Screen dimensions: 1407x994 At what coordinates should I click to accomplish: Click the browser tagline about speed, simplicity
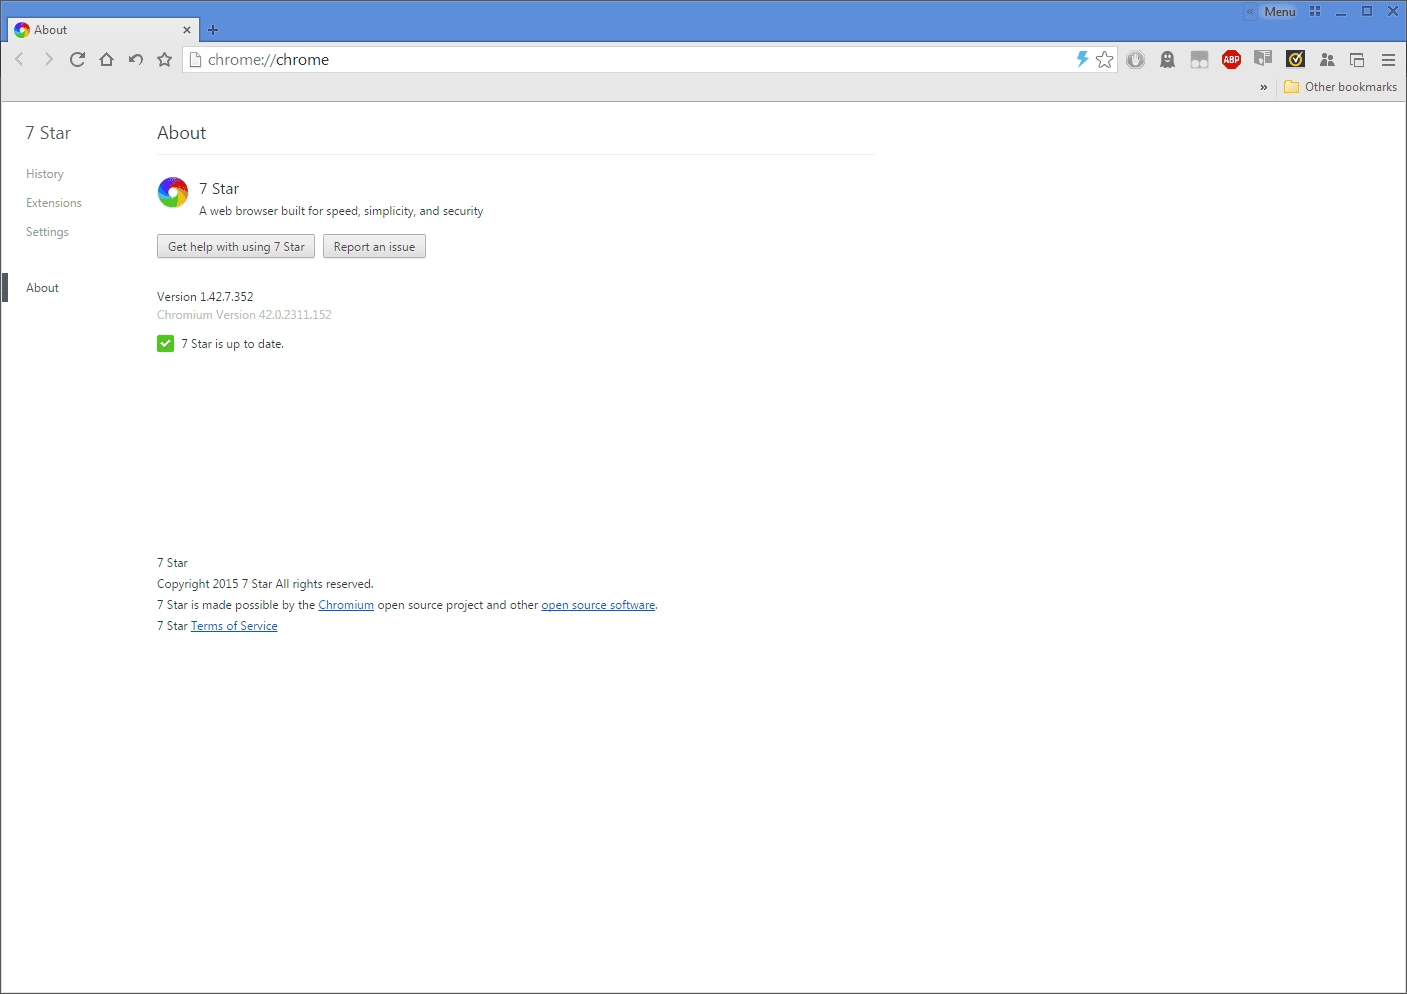[341, 211]
